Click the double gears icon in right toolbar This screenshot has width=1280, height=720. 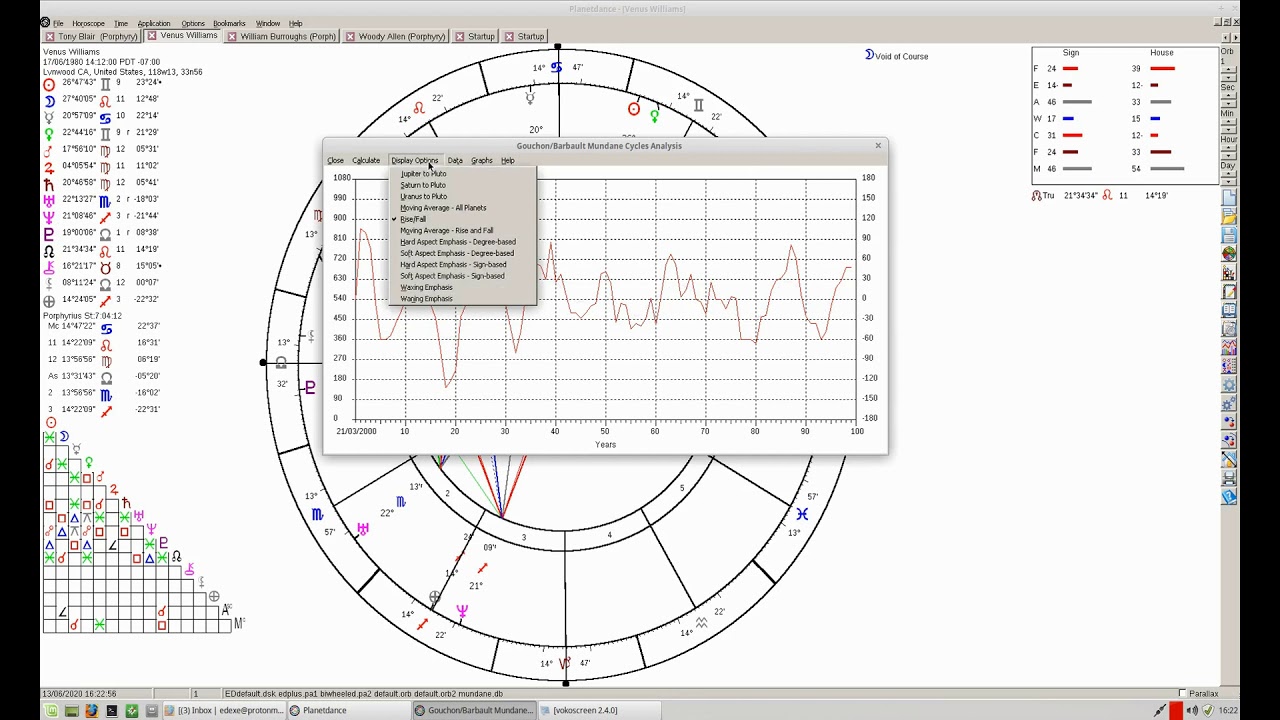(x=1229, y=403)
